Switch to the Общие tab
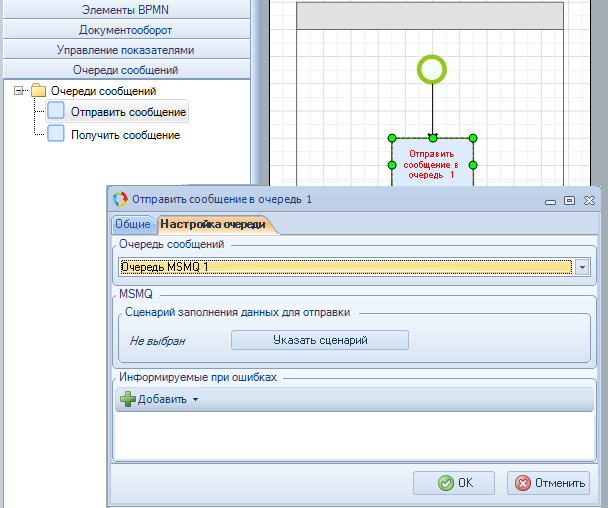The image size is (608, 508). point(133,224)
